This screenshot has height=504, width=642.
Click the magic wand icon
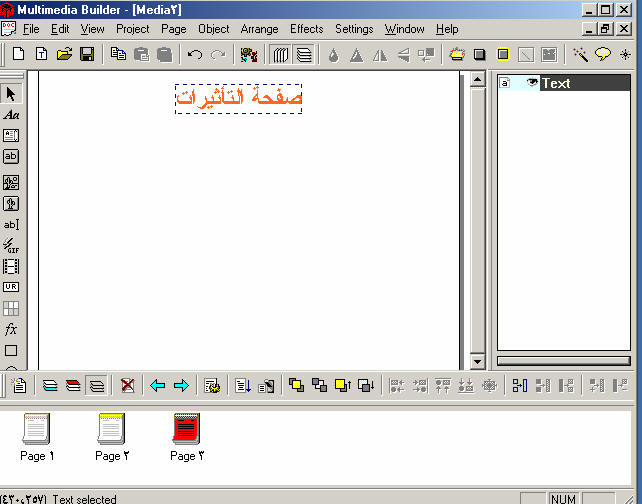click(580, 54)
